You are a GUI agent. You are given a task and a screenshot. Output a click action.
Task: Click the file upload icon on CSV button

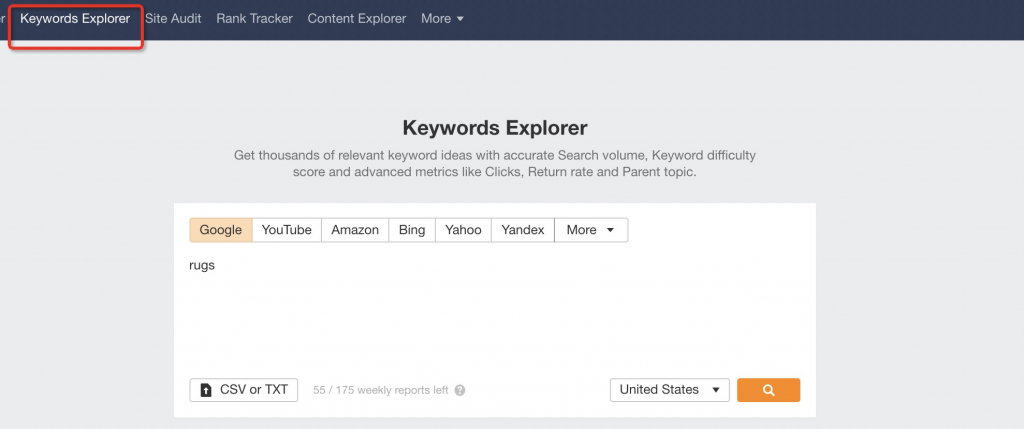pyautogui.click(x=206, y=390)
